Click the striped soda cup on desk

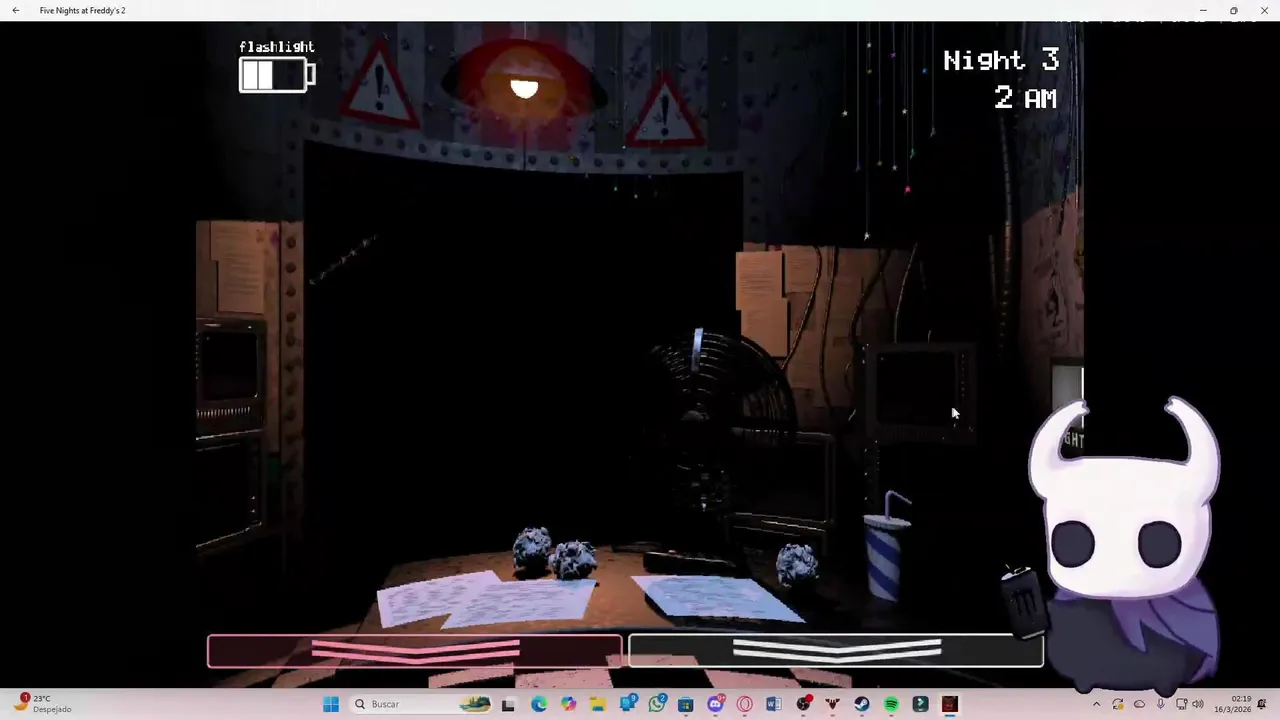tap(886, 548)
